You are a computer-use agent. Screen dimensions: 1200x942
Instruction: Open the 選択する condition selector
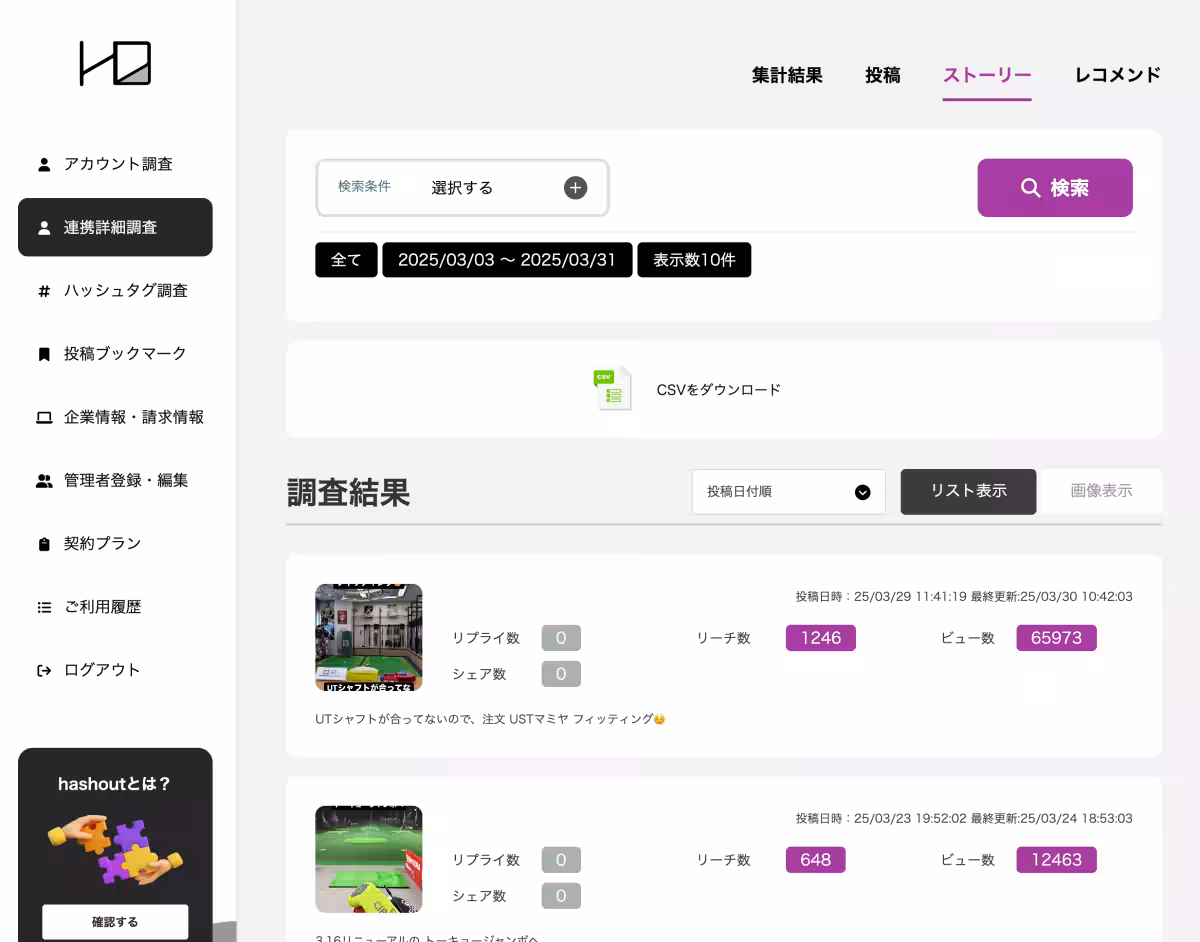[462, 188]
